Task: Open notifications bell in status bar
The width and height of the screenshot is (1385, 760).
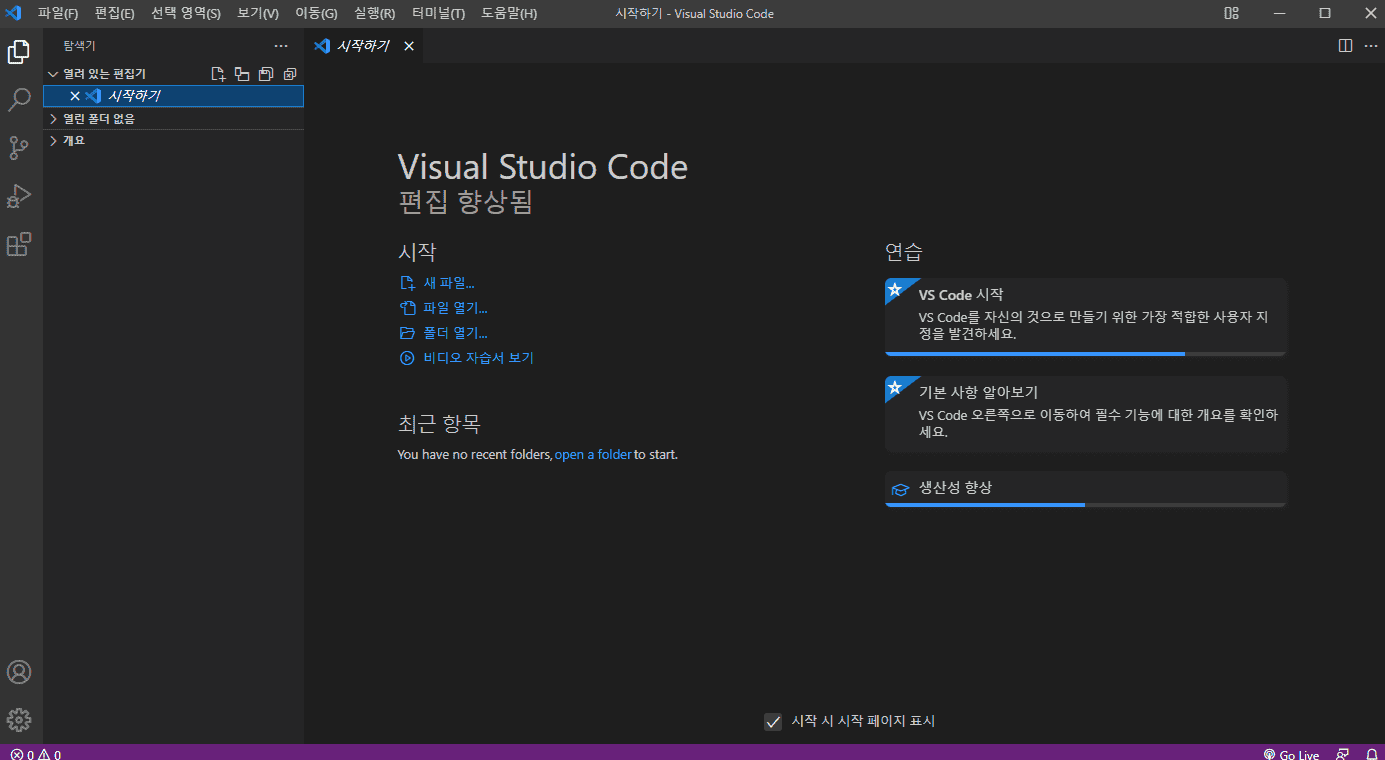Action: click(1371, 755)
